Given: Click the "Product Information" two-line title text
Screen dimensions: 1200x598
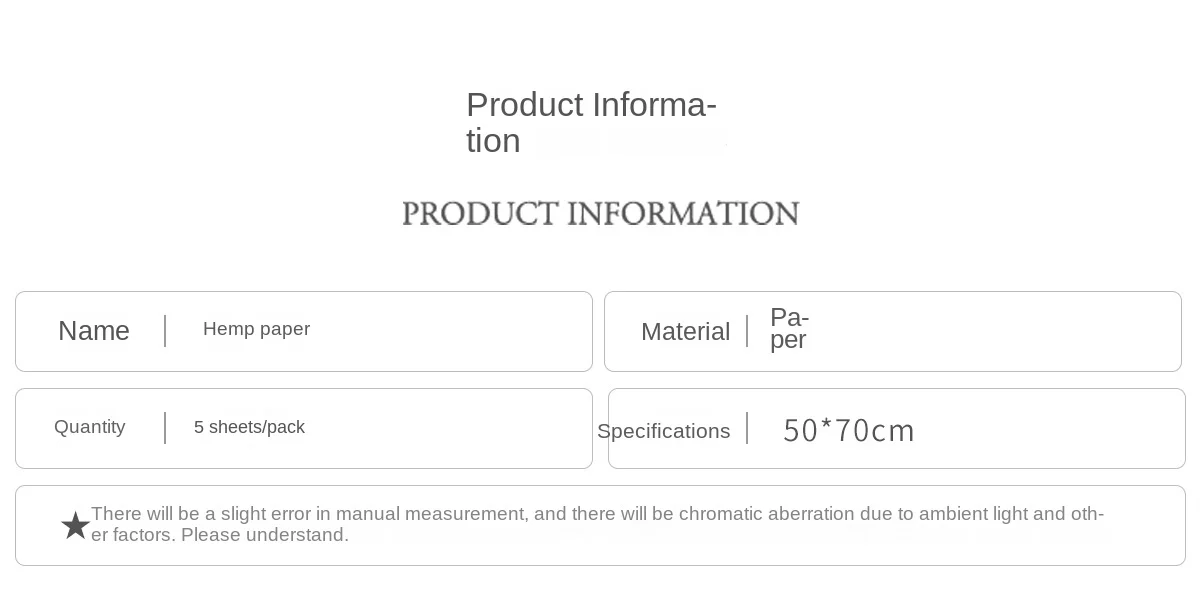Looking at the screenshot, I should tap(590, 122).
